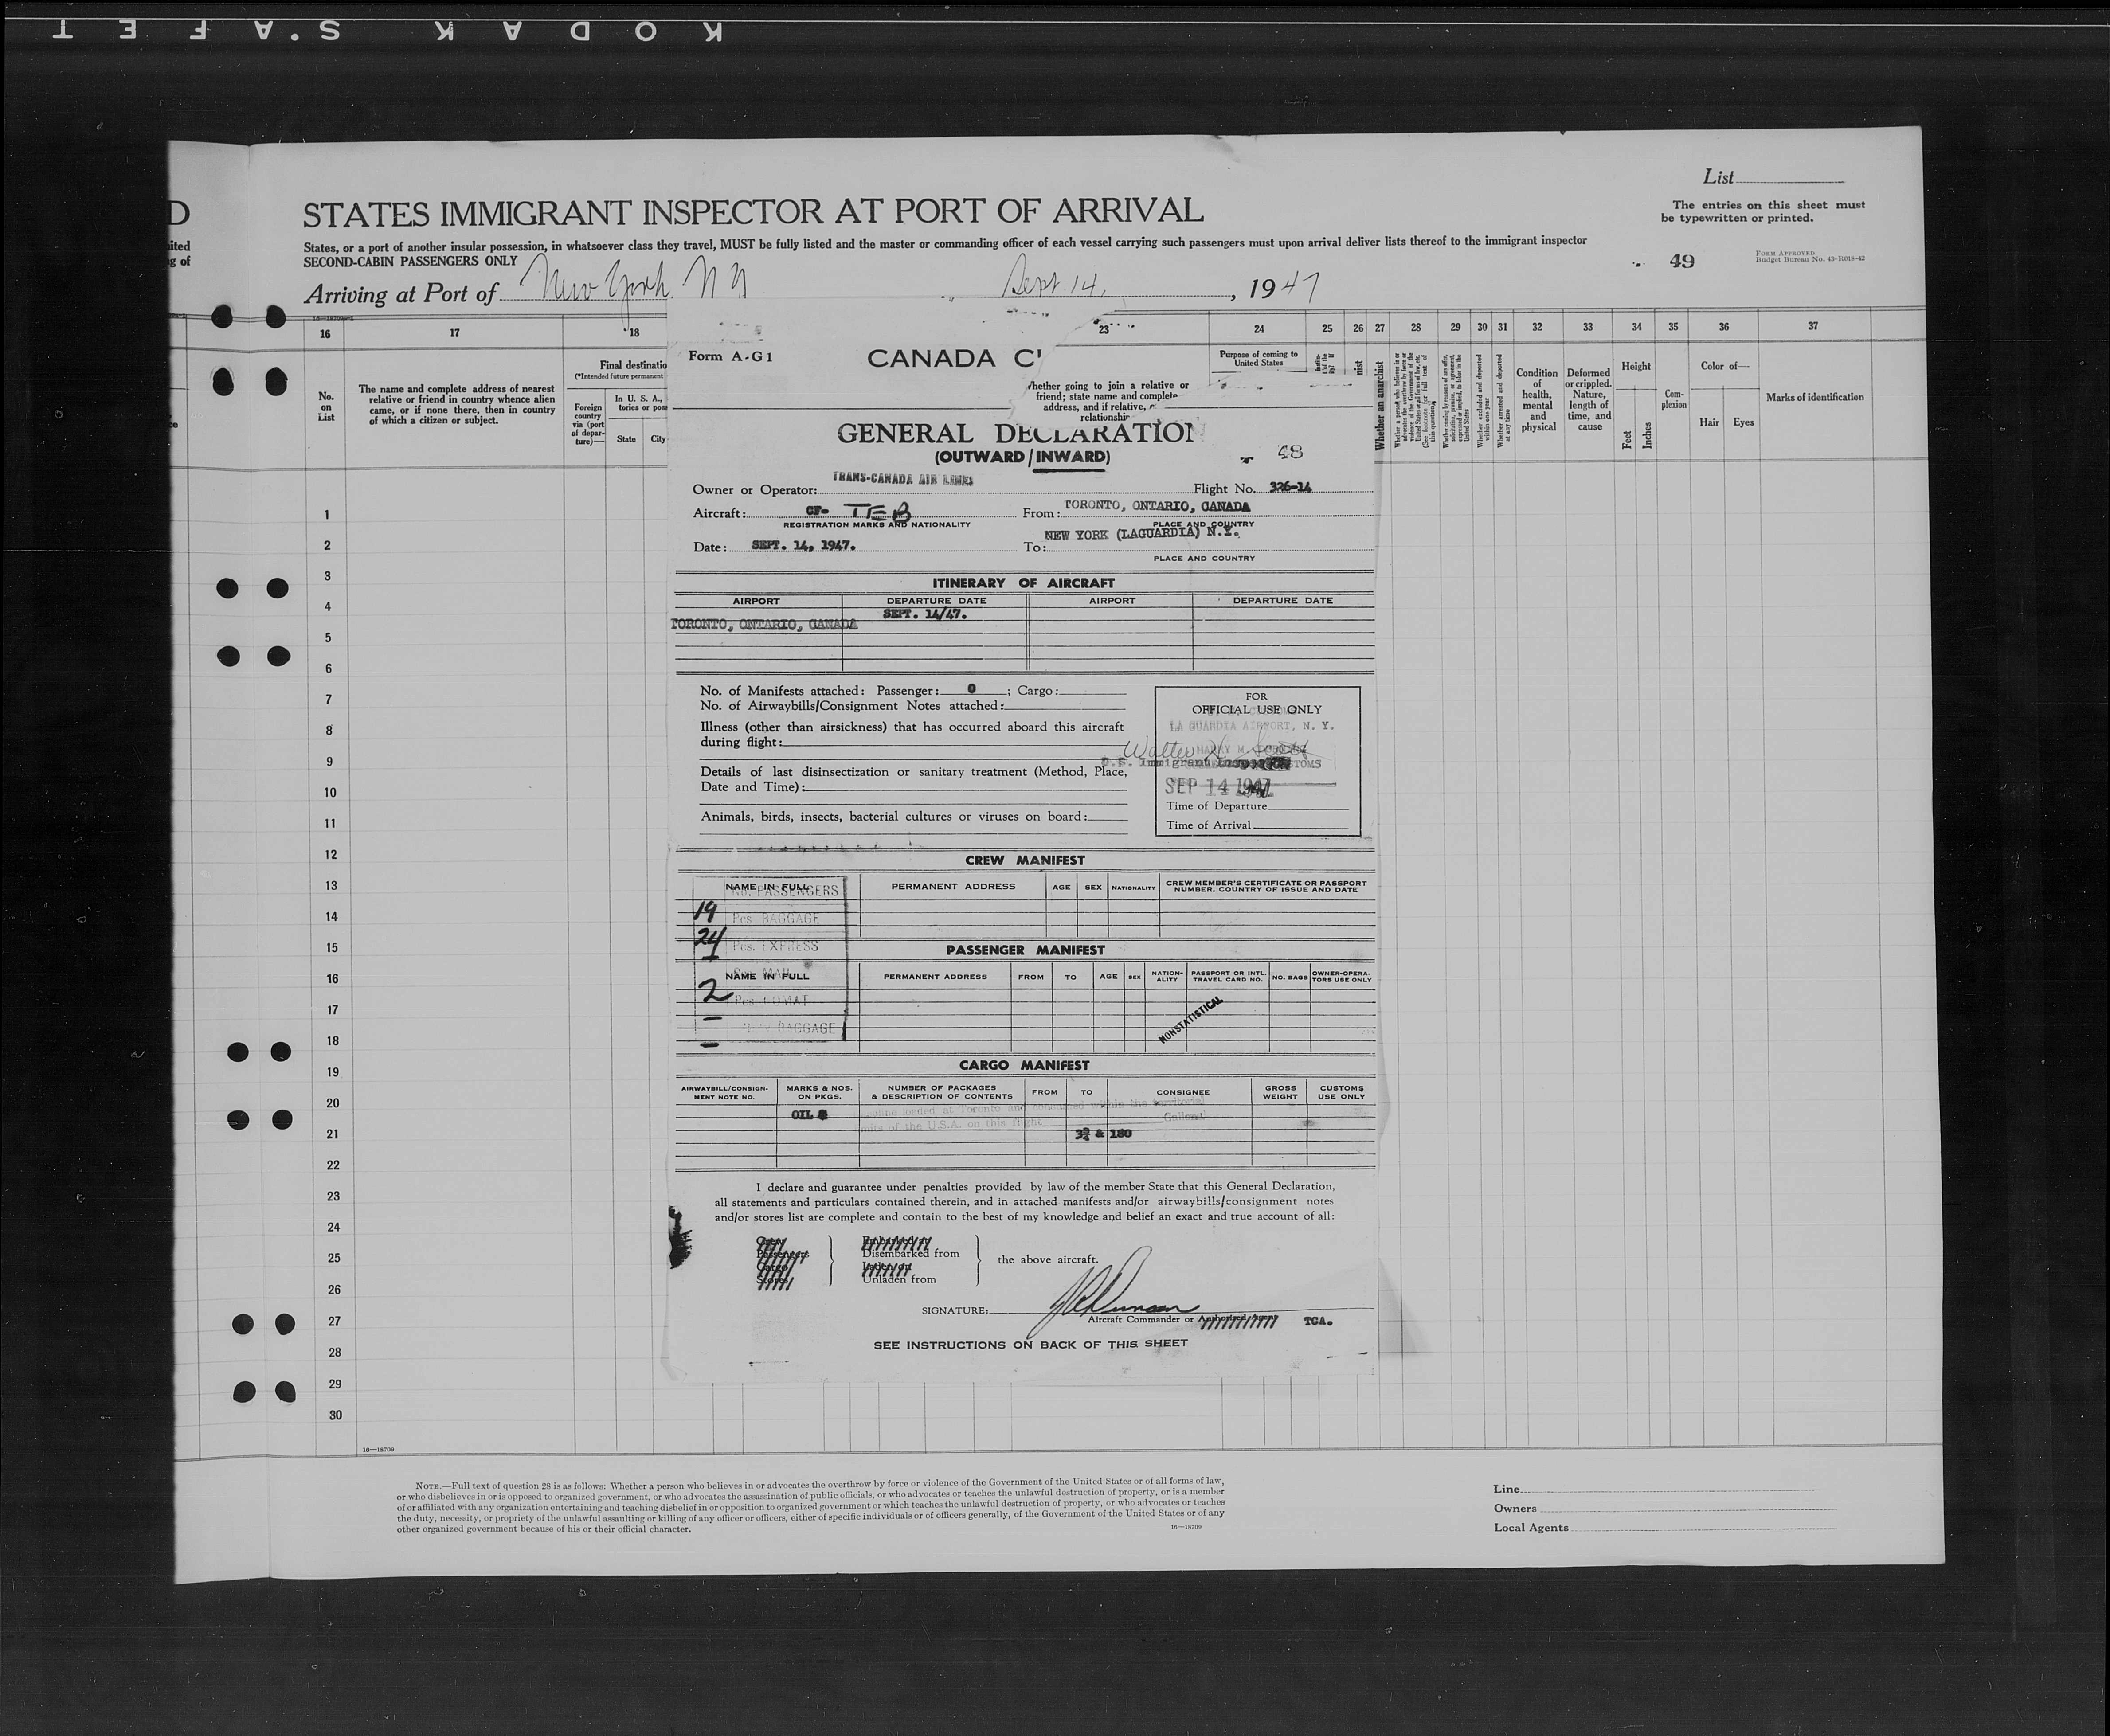Select 'SECOND-CABIN PASSENGERS ONLY' text

[410, 261]
